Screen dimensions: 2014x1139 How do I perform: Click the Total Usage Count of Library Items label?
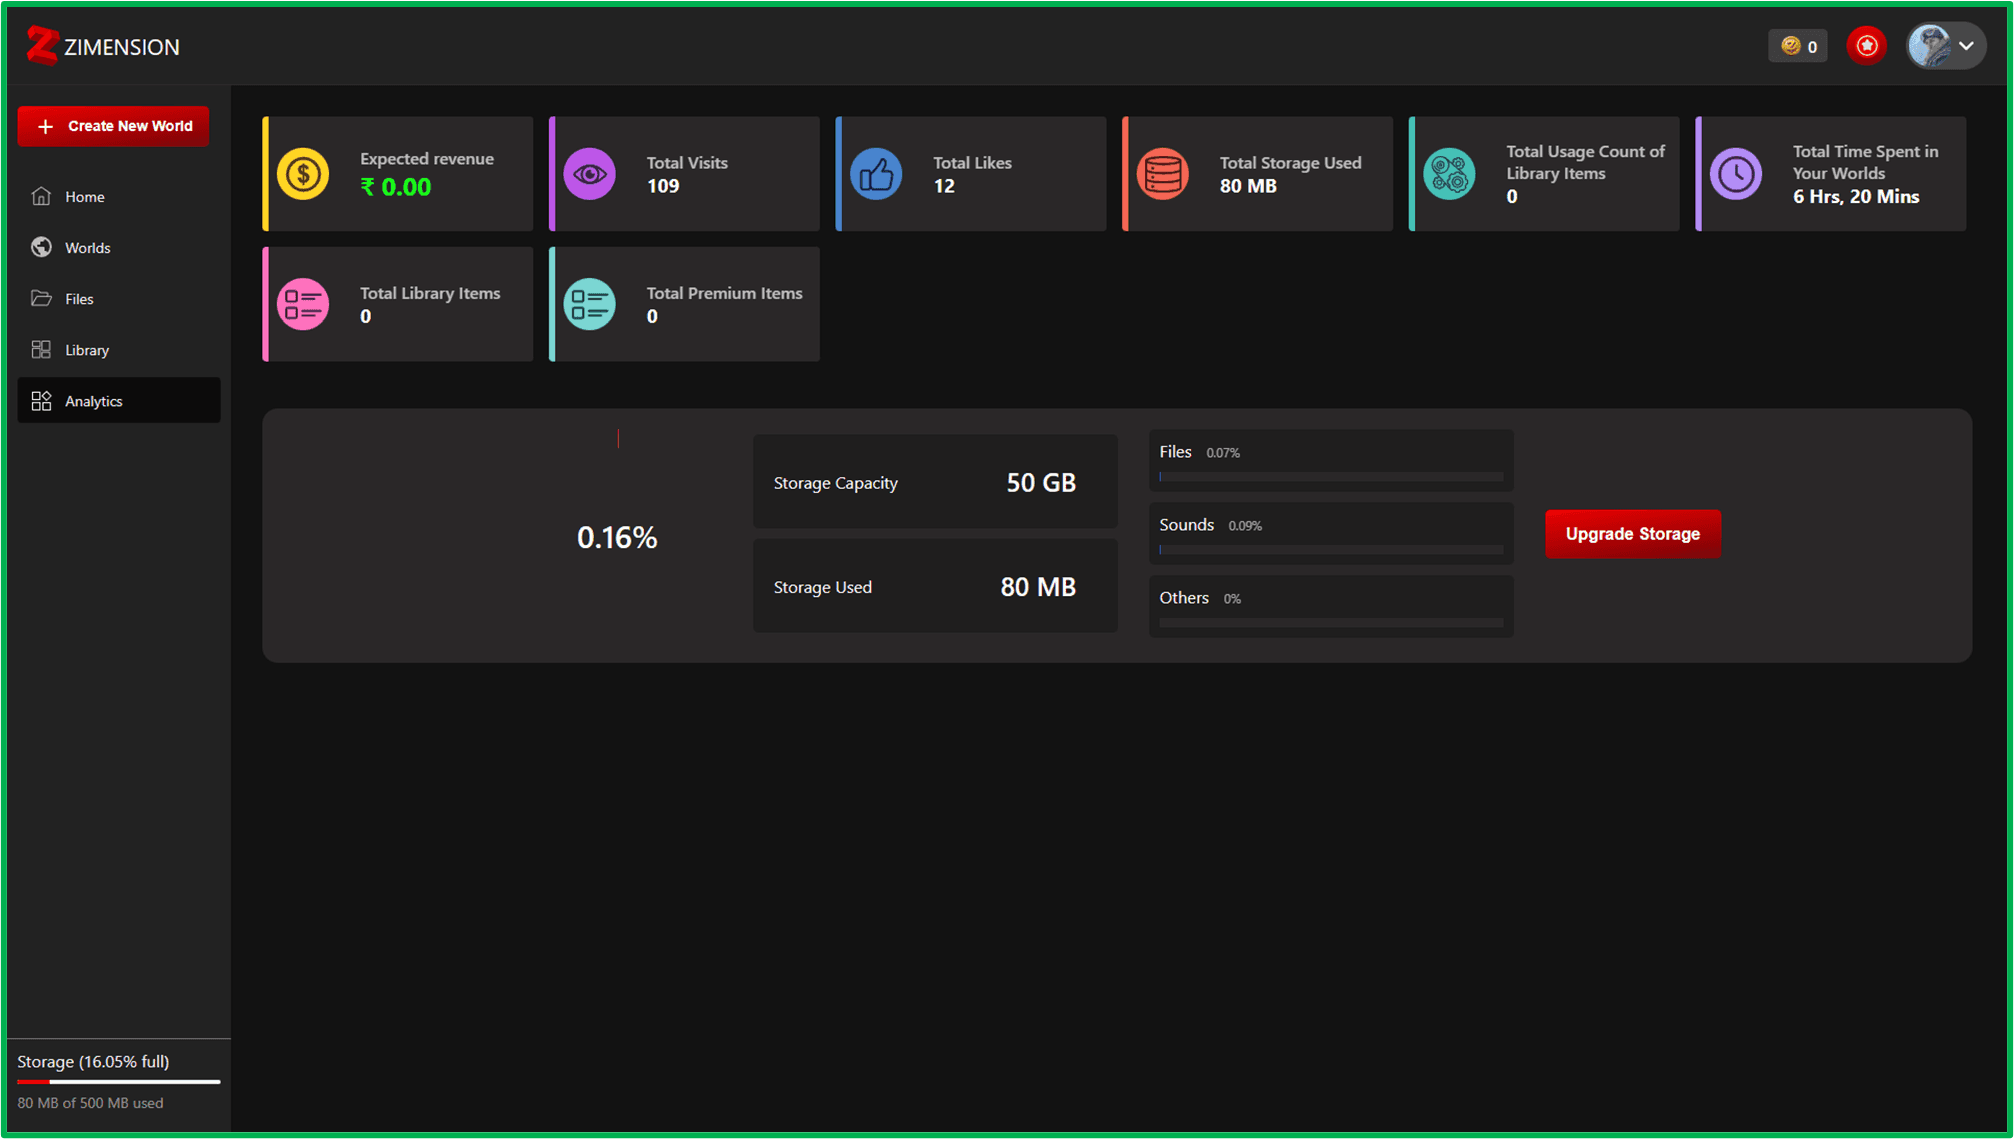pyautogui.click(x=1585, y=162)
